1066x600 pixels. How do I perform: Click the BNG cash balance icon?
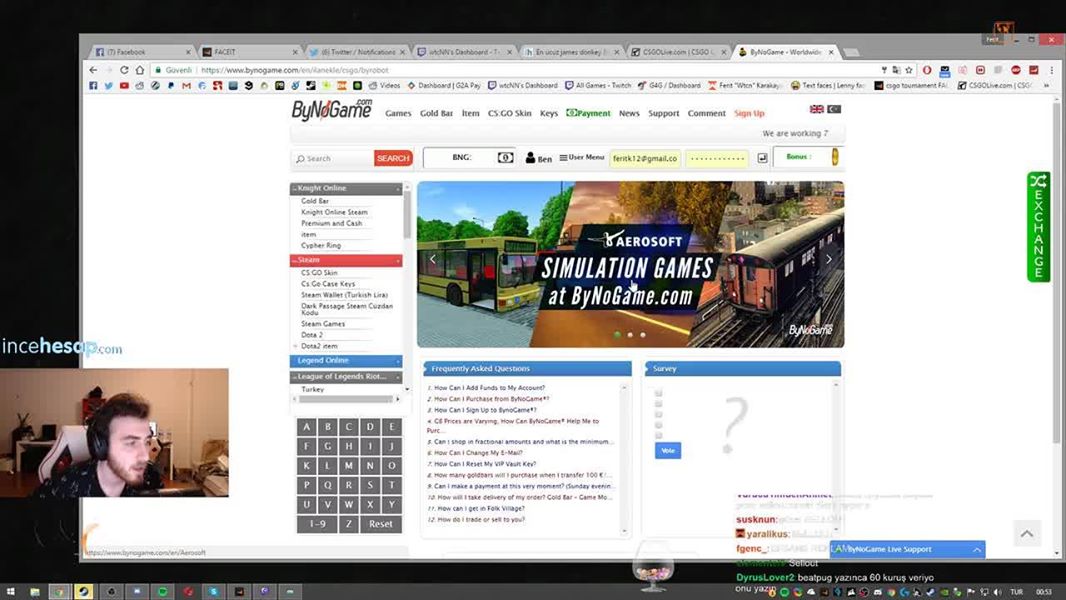point(505,158)
